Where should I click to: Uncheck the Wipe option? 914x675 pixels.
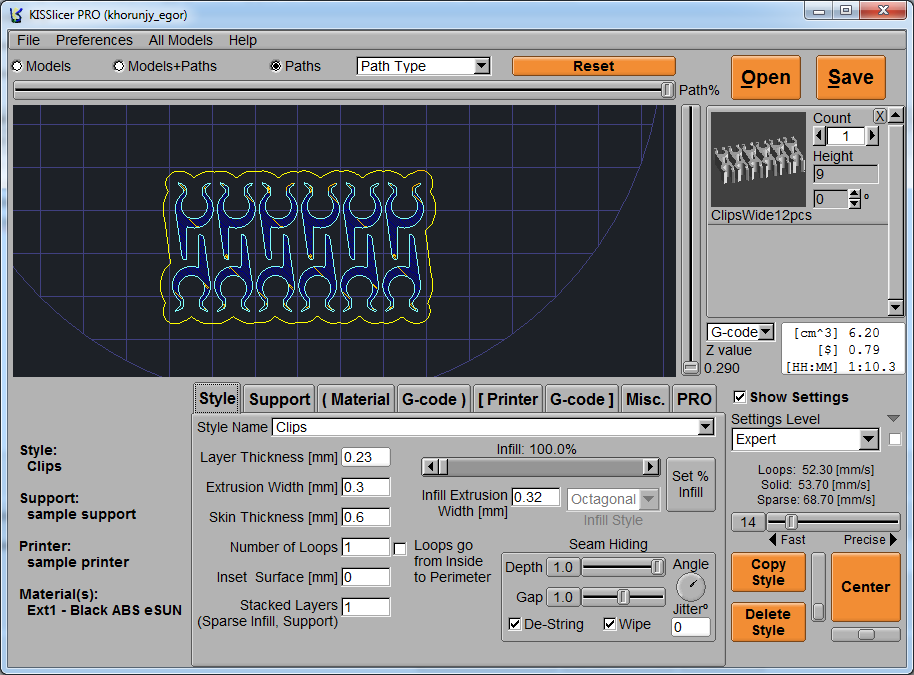point(610,625)
